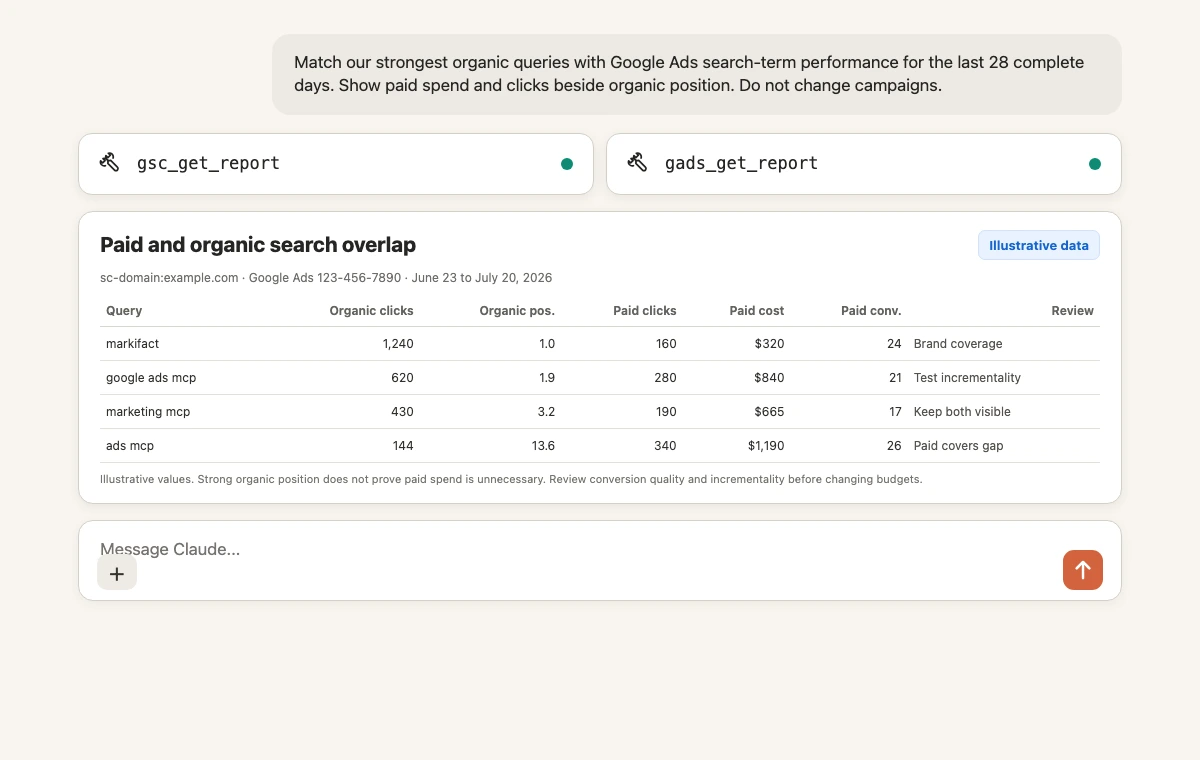
Task: Click the gads_get_report tool wrench icon
Action: coord(638,163)
